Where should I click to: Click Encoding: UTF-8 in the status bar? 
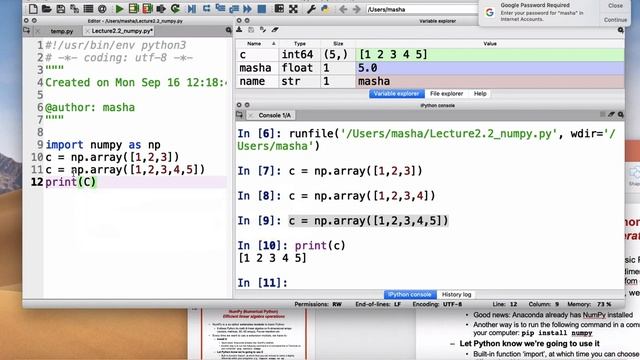click(x=437, y=304)
